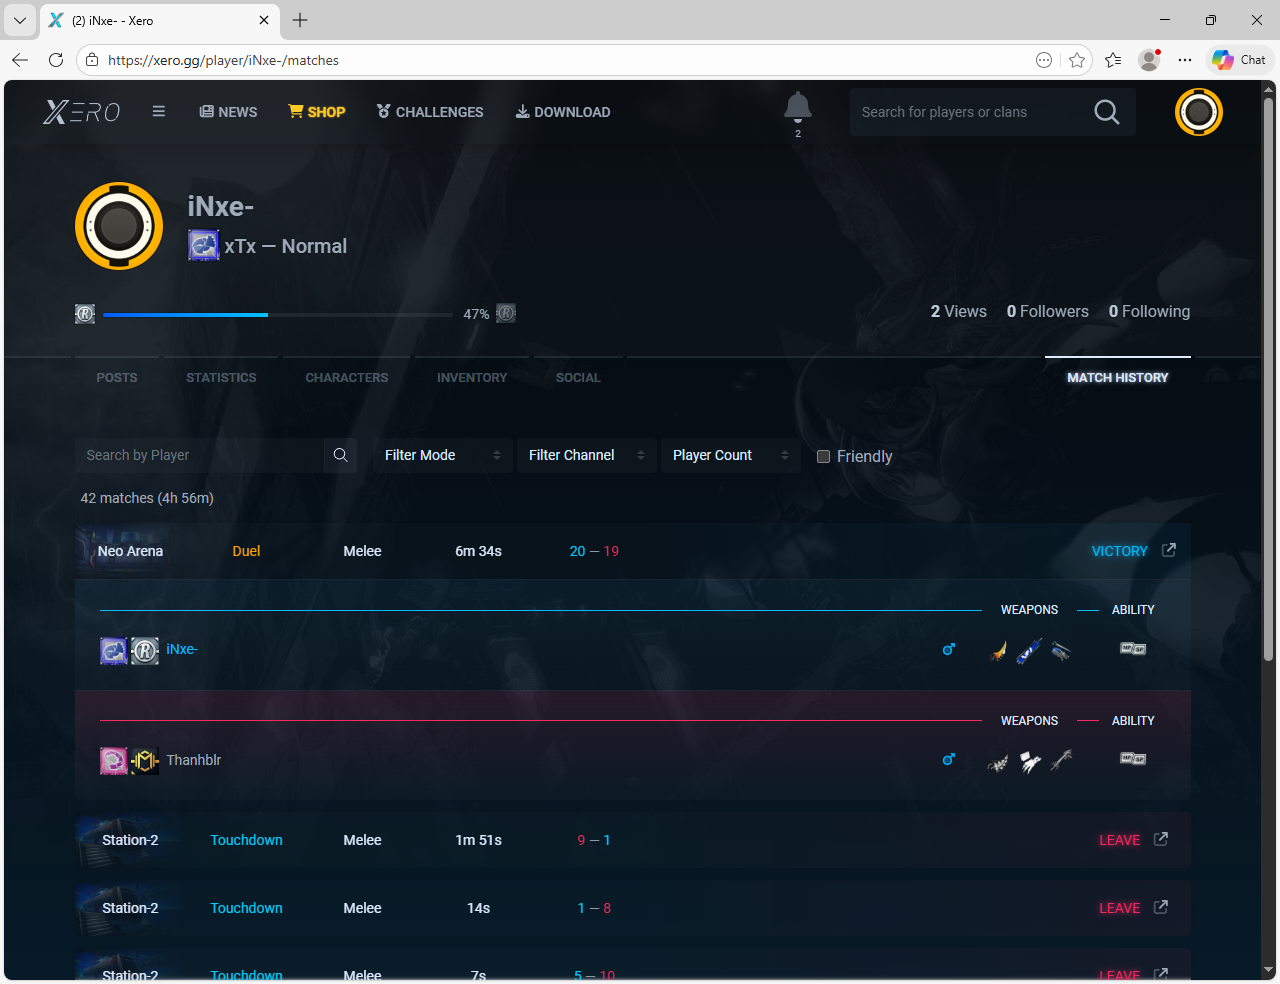Viewport: 1280px width, 984px height.
Task: Click the notification bell icon
Action: pyautogui.click(x=797, y=107)
